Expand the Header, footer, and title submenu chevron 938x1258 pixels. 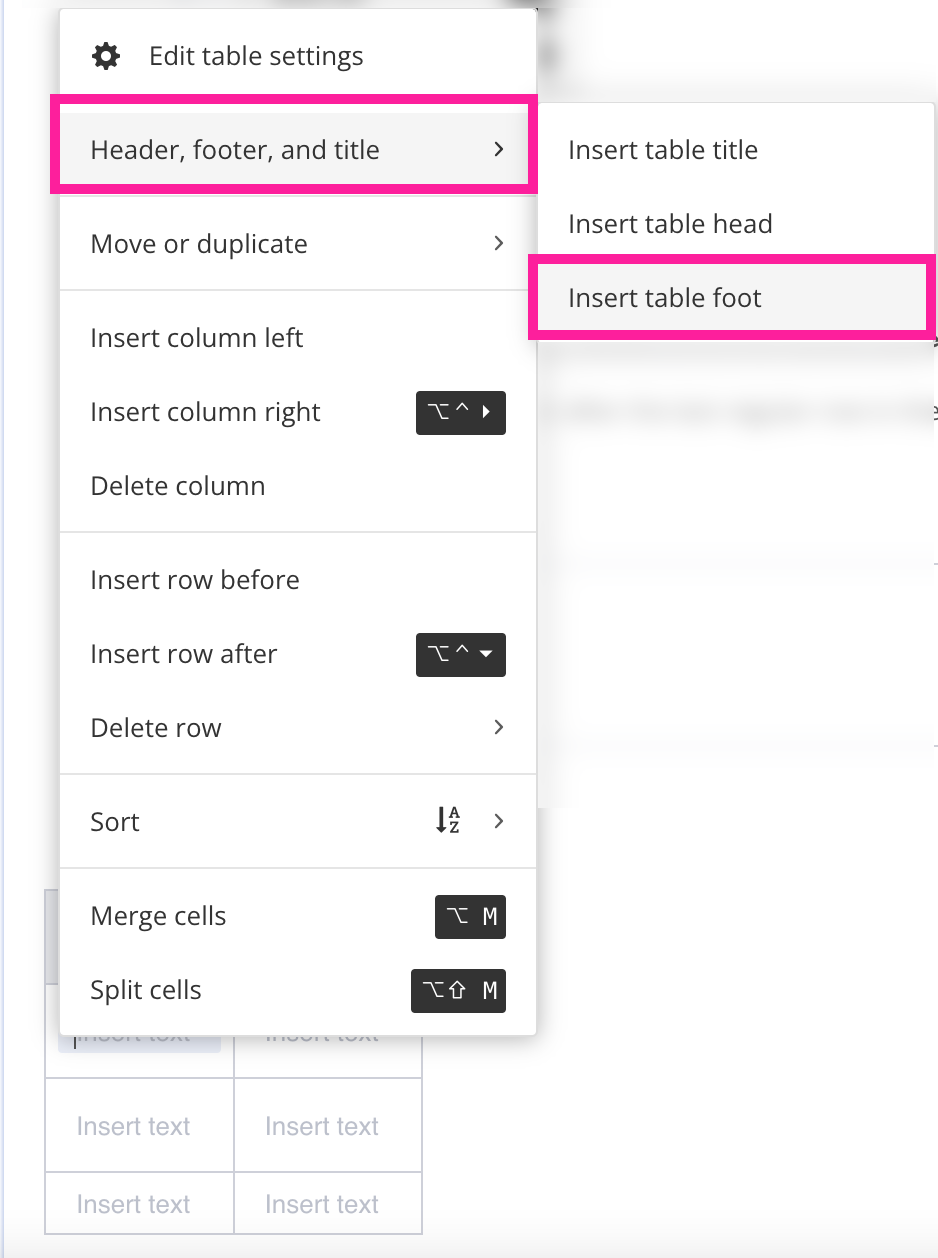coord(497,149)
